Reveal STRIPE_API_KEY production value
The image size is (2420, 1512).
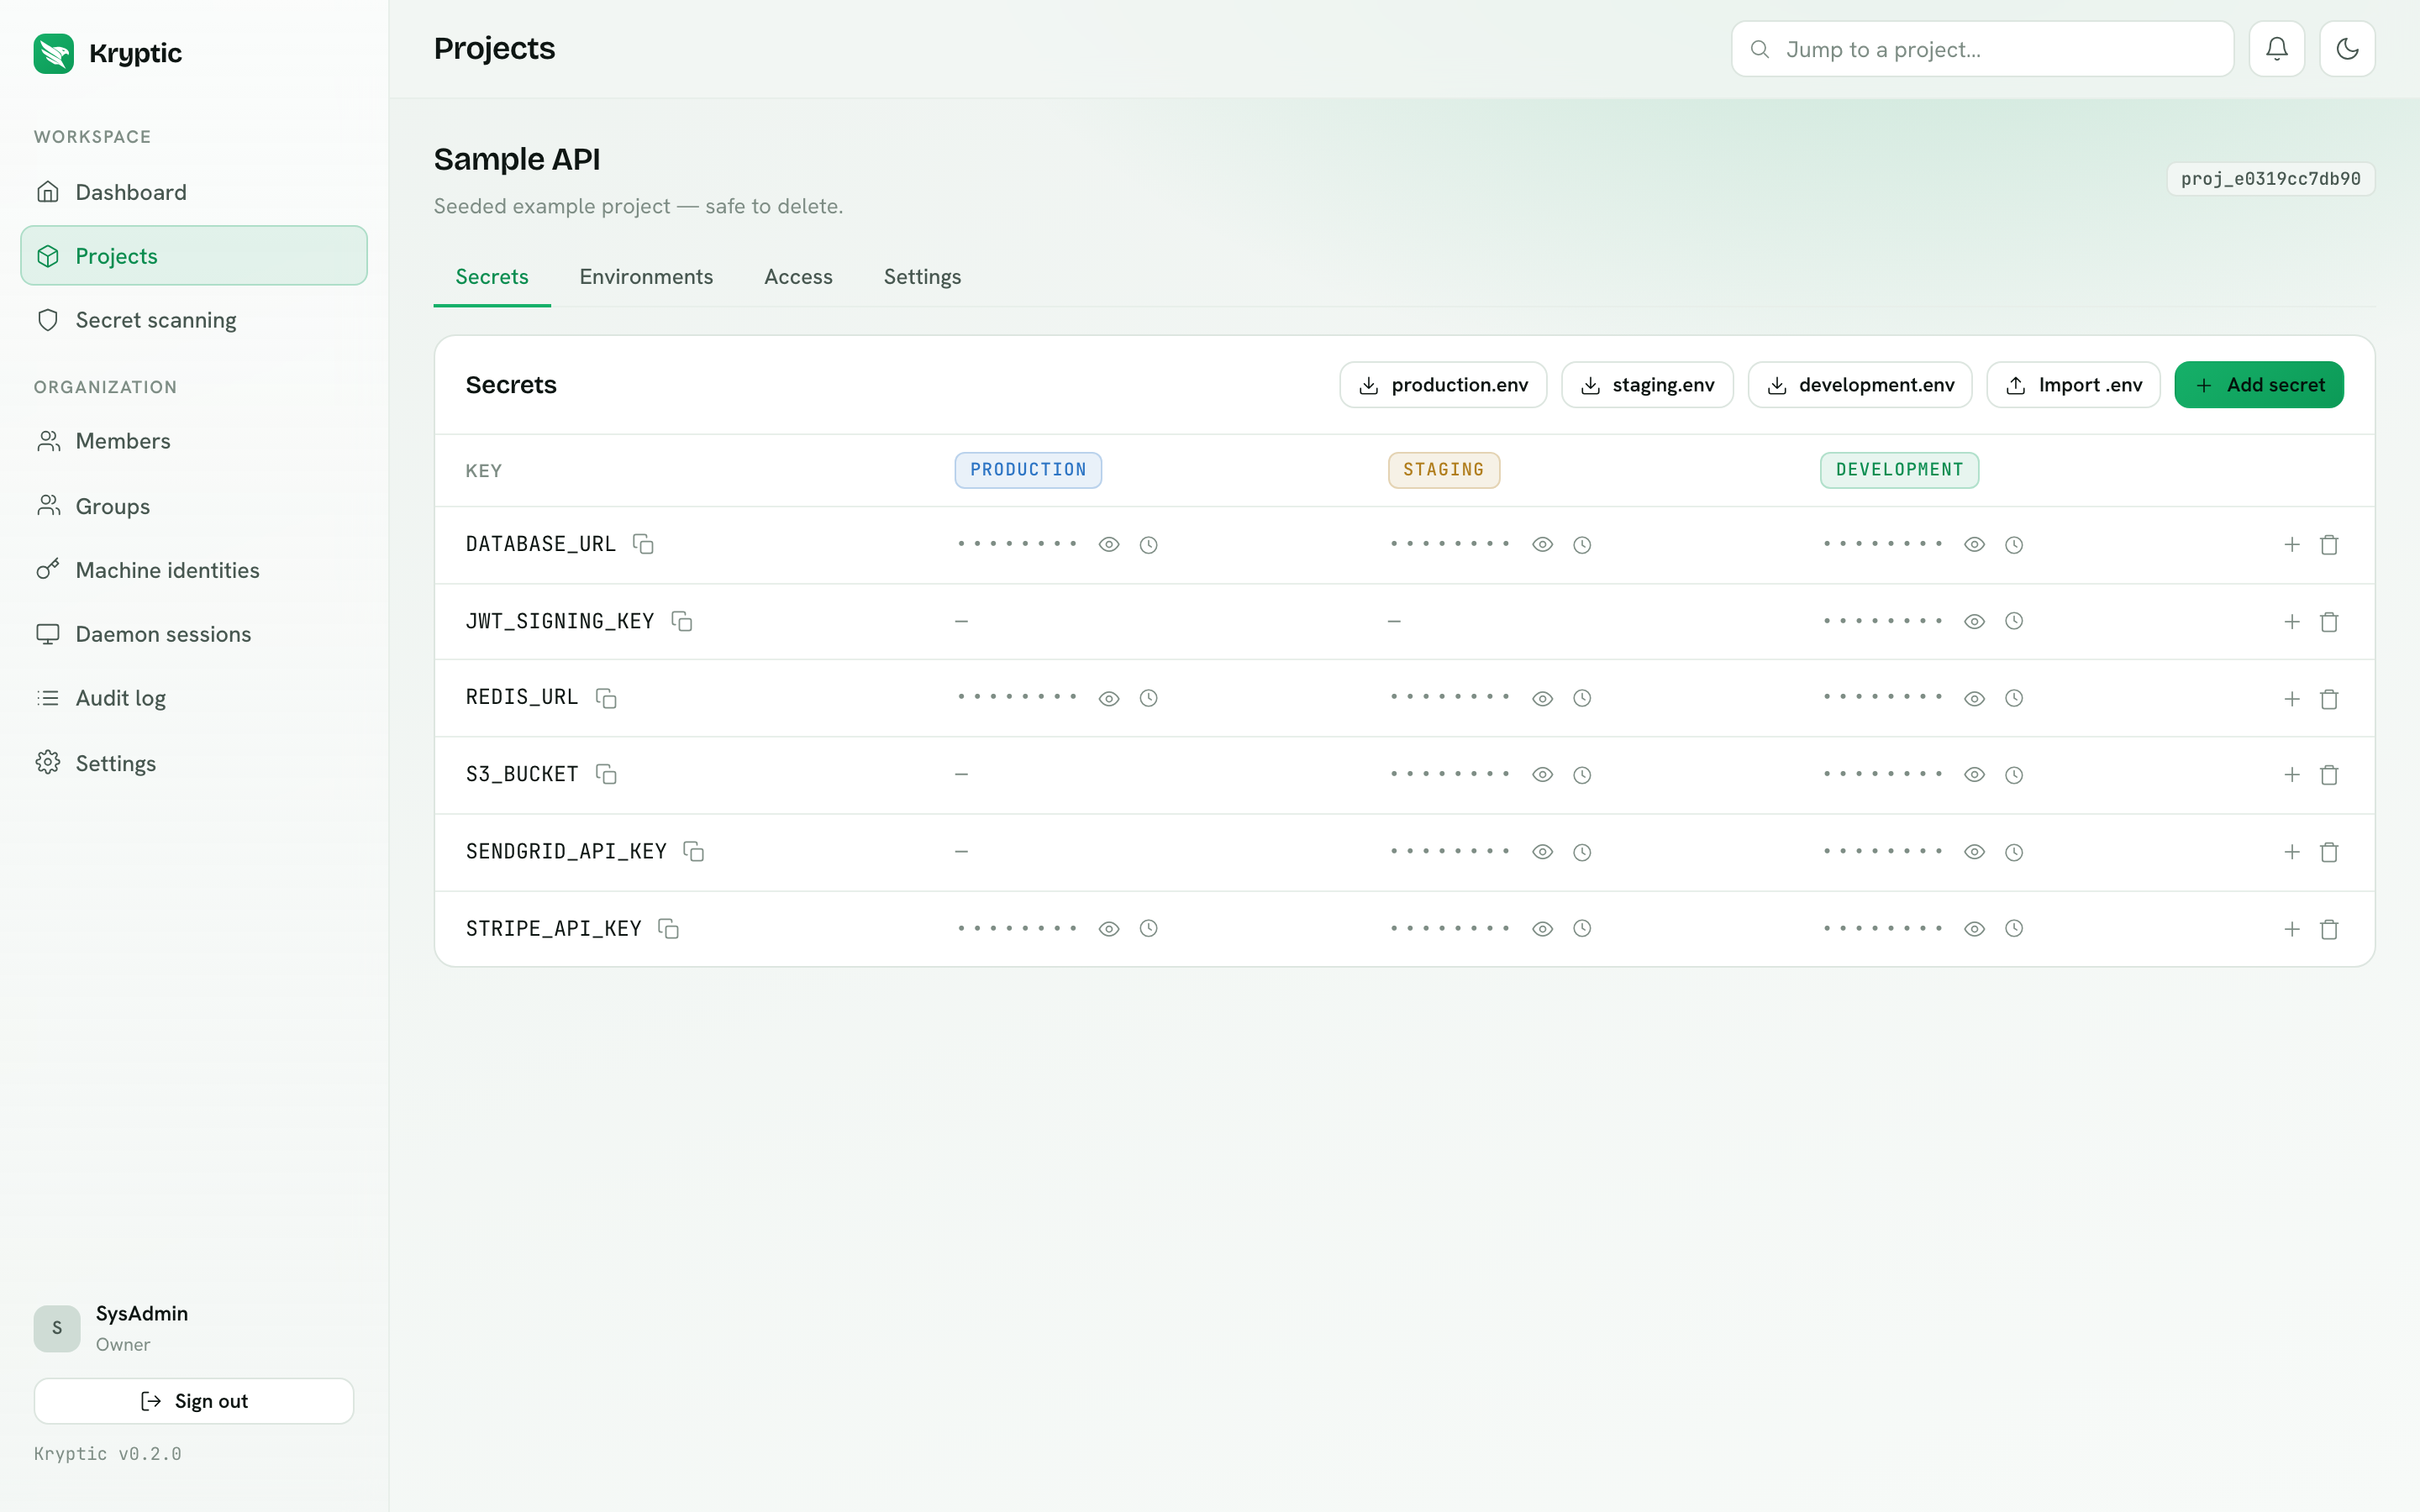tap(1109, 928)
